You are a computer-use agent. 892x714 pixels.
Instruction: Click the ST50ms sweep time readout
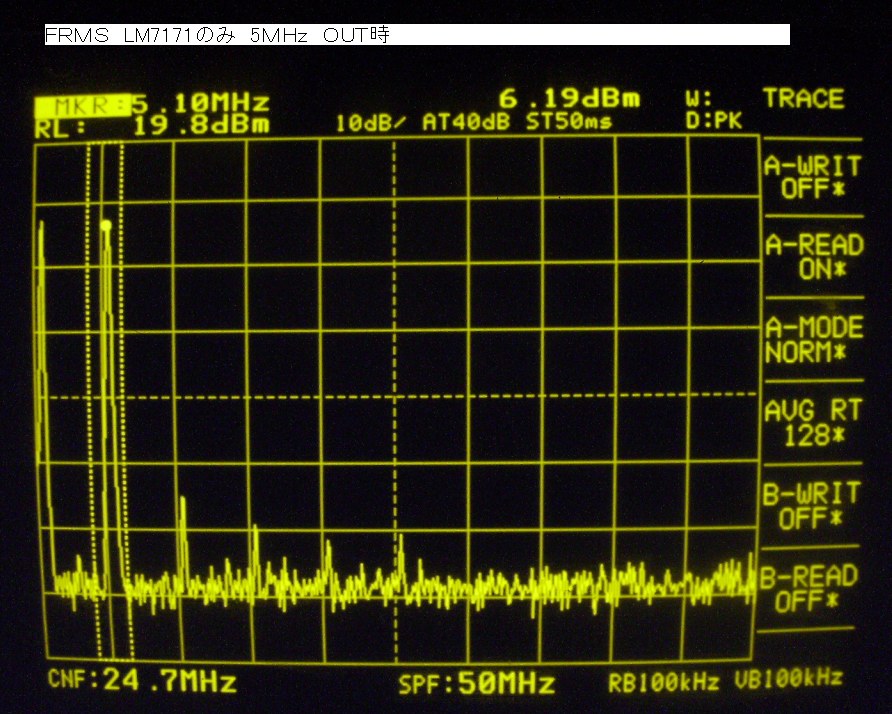pos(568,121)
